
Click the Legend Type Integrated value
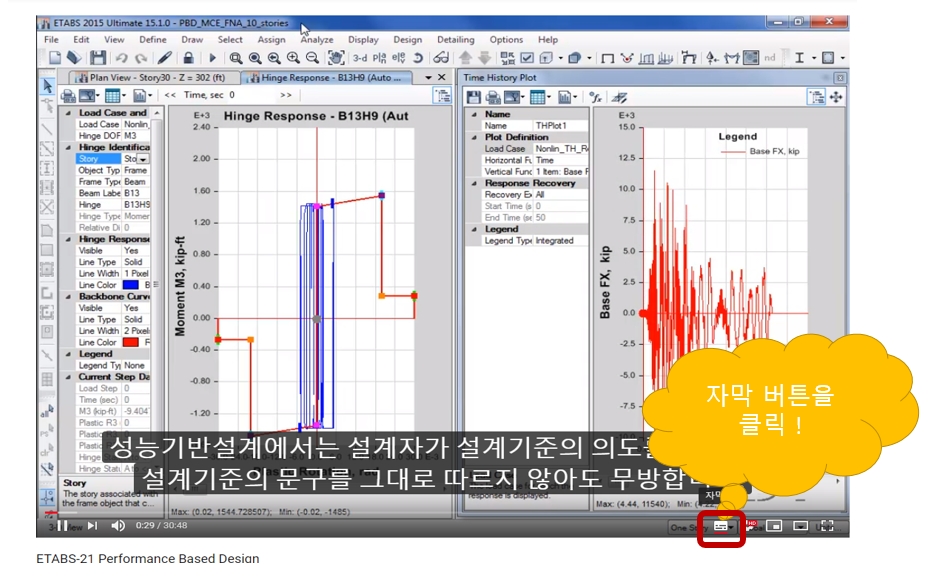pyautogui.click(x=560, y=241)
